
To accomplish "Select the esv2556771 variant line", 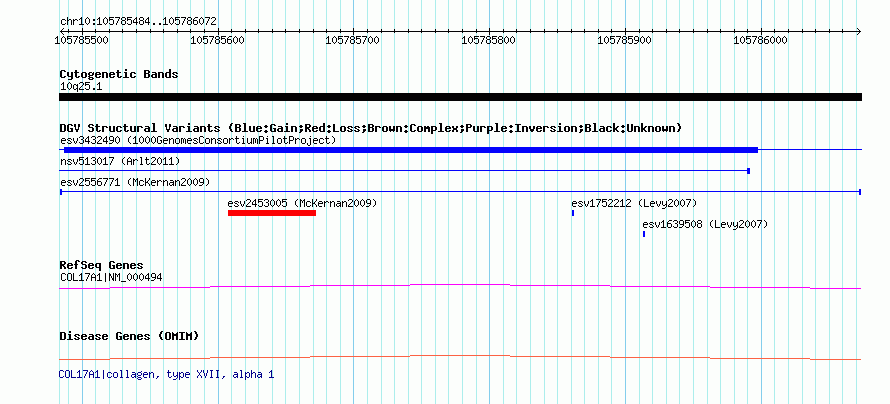I will [460, 192].
